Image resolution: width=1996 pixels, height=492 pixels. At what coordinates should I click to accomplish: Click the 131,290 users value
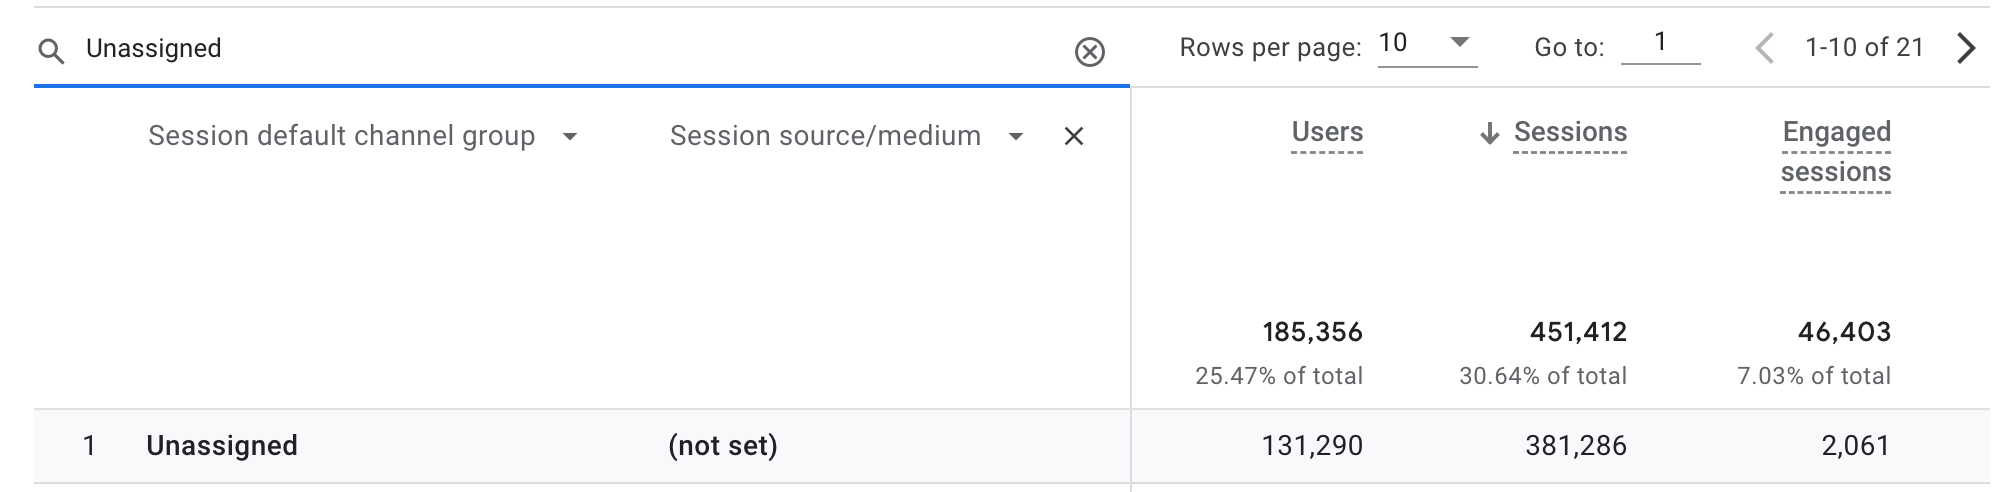click(x=1312, y=446)
